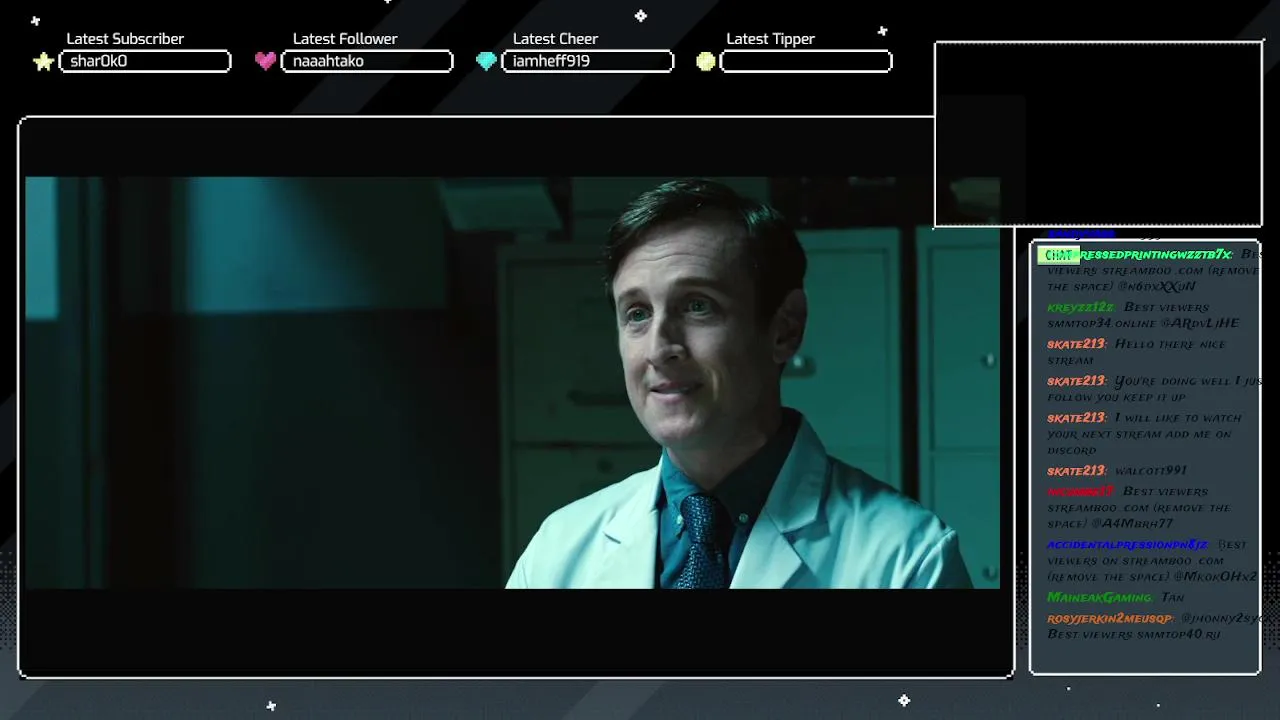
Task: Open skate213 on 'You're doing well' message
Action: (x=1076, y=381)
